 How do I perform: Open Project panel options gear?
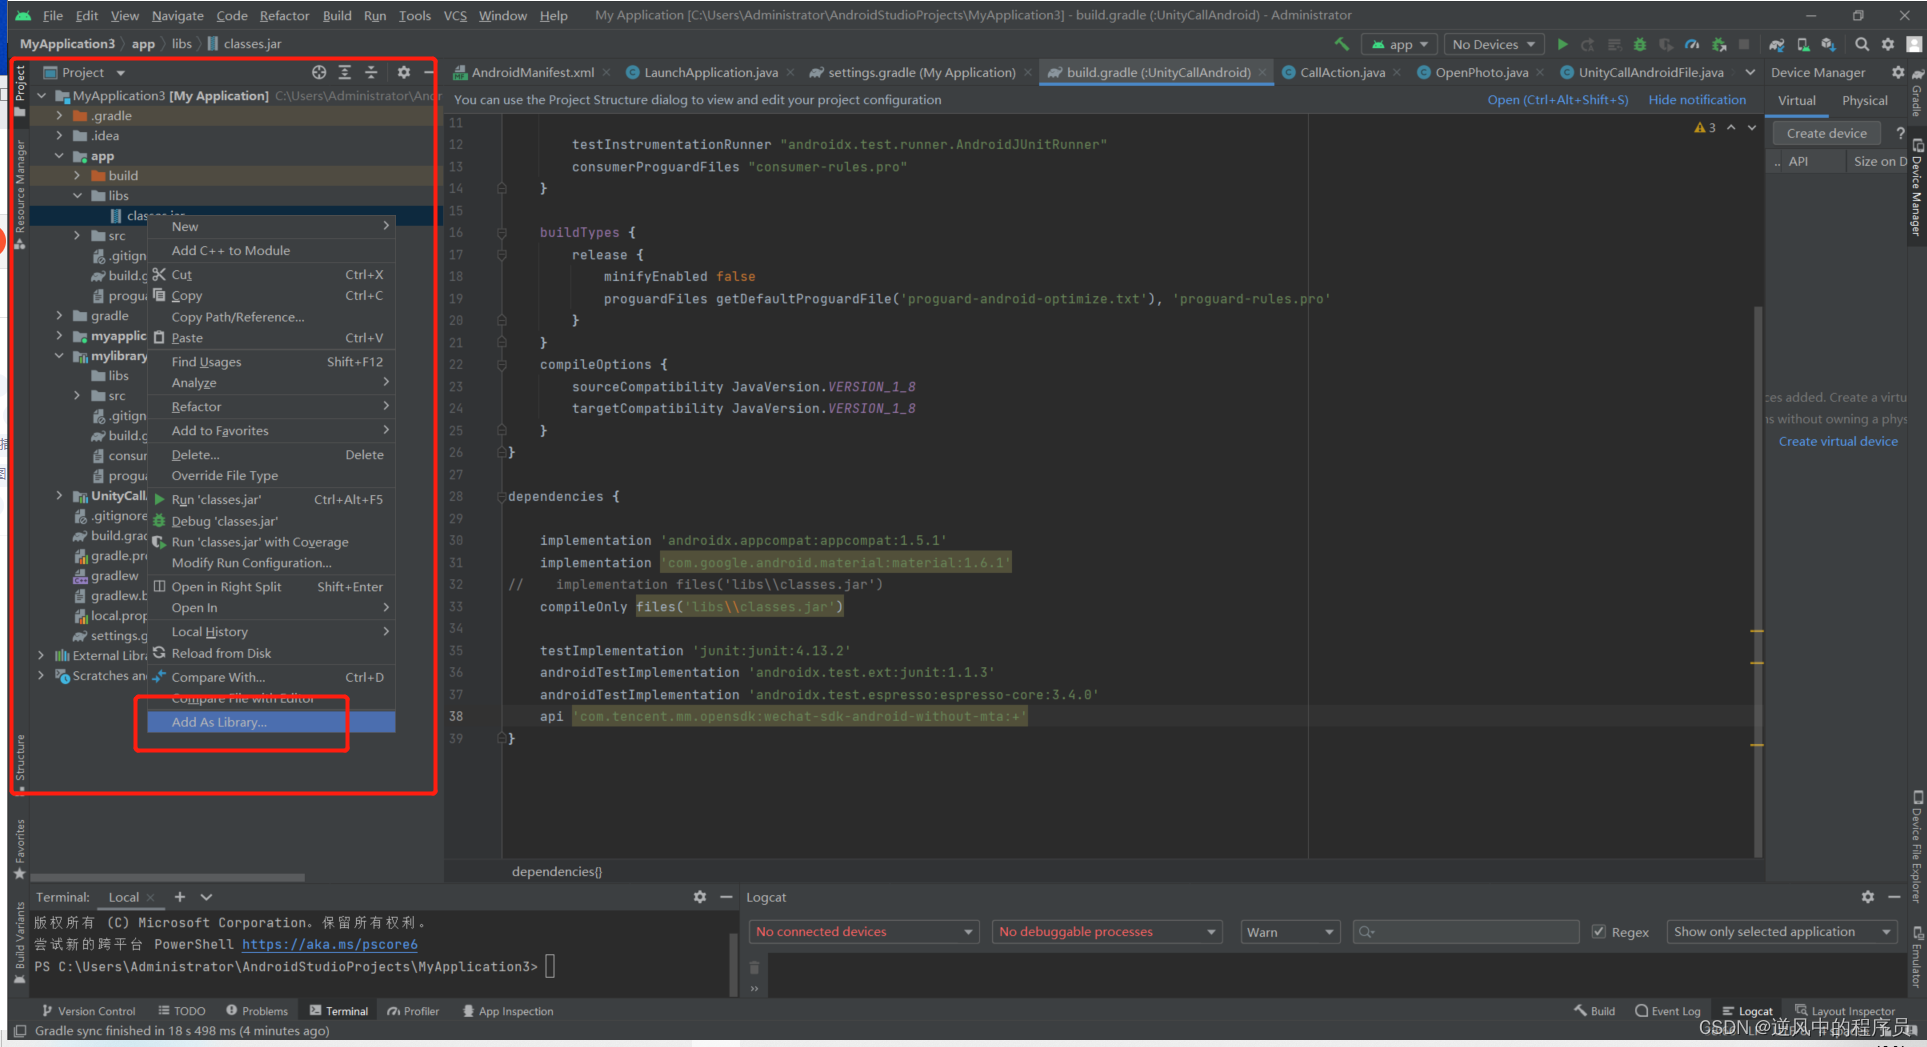pyautogui.click(x=404, y=72)
